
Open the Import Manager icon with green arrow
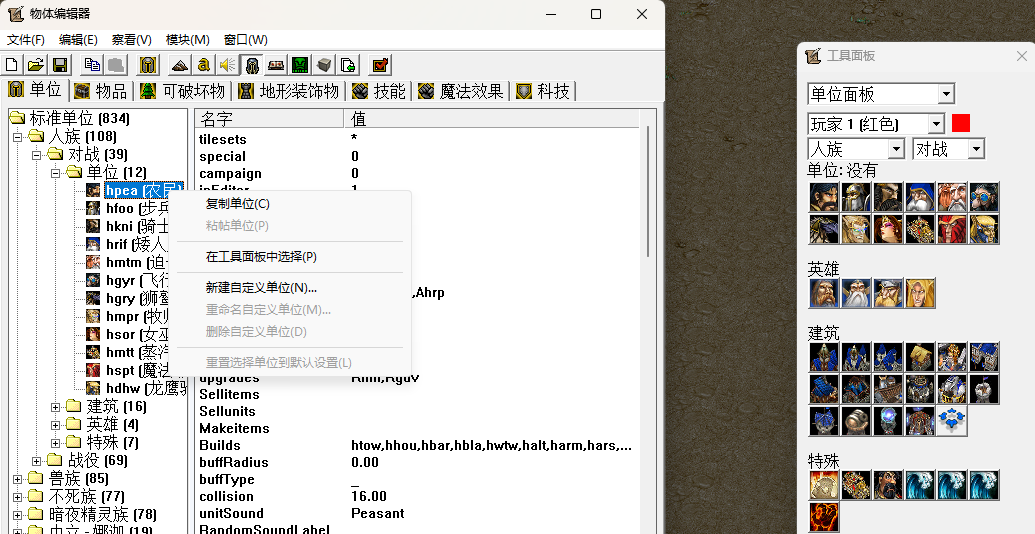(x=348, y=65)
